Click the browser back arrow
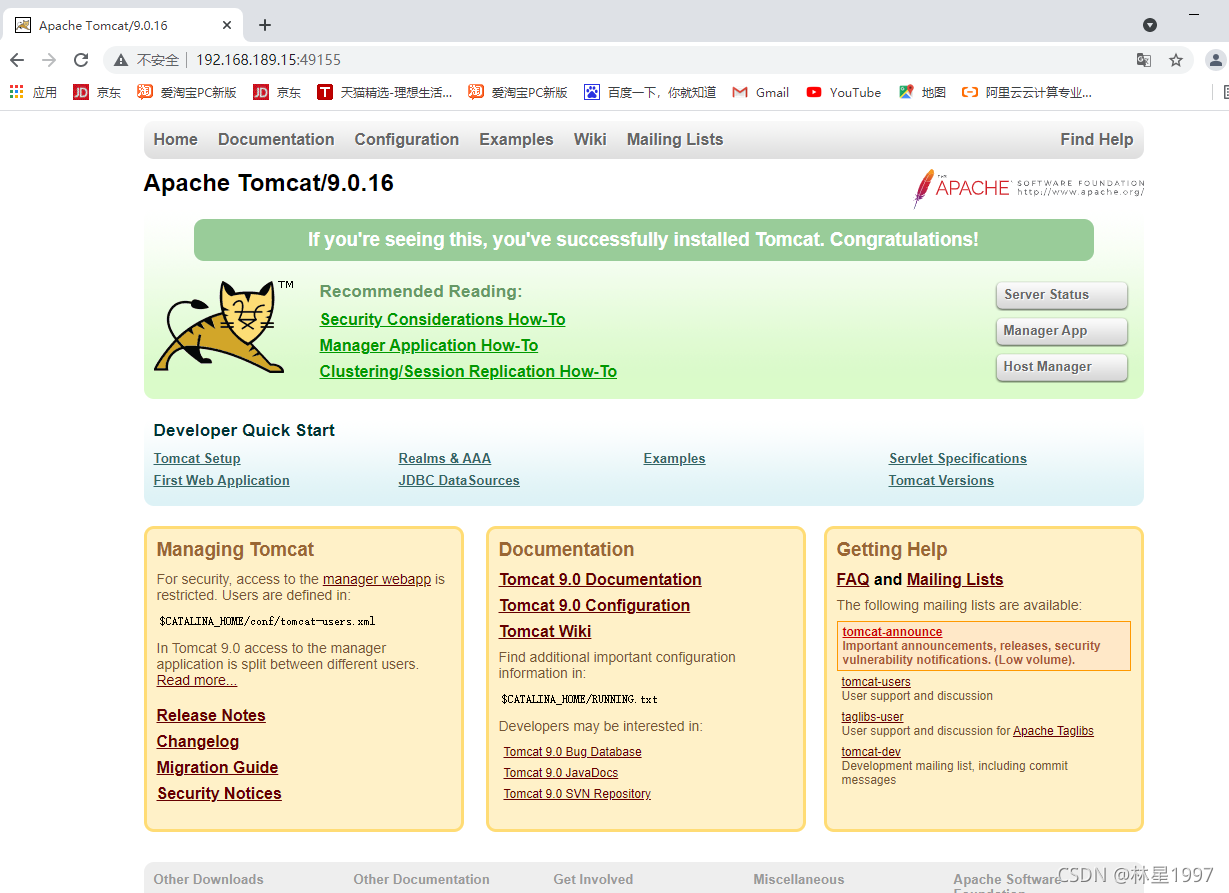 17,60
